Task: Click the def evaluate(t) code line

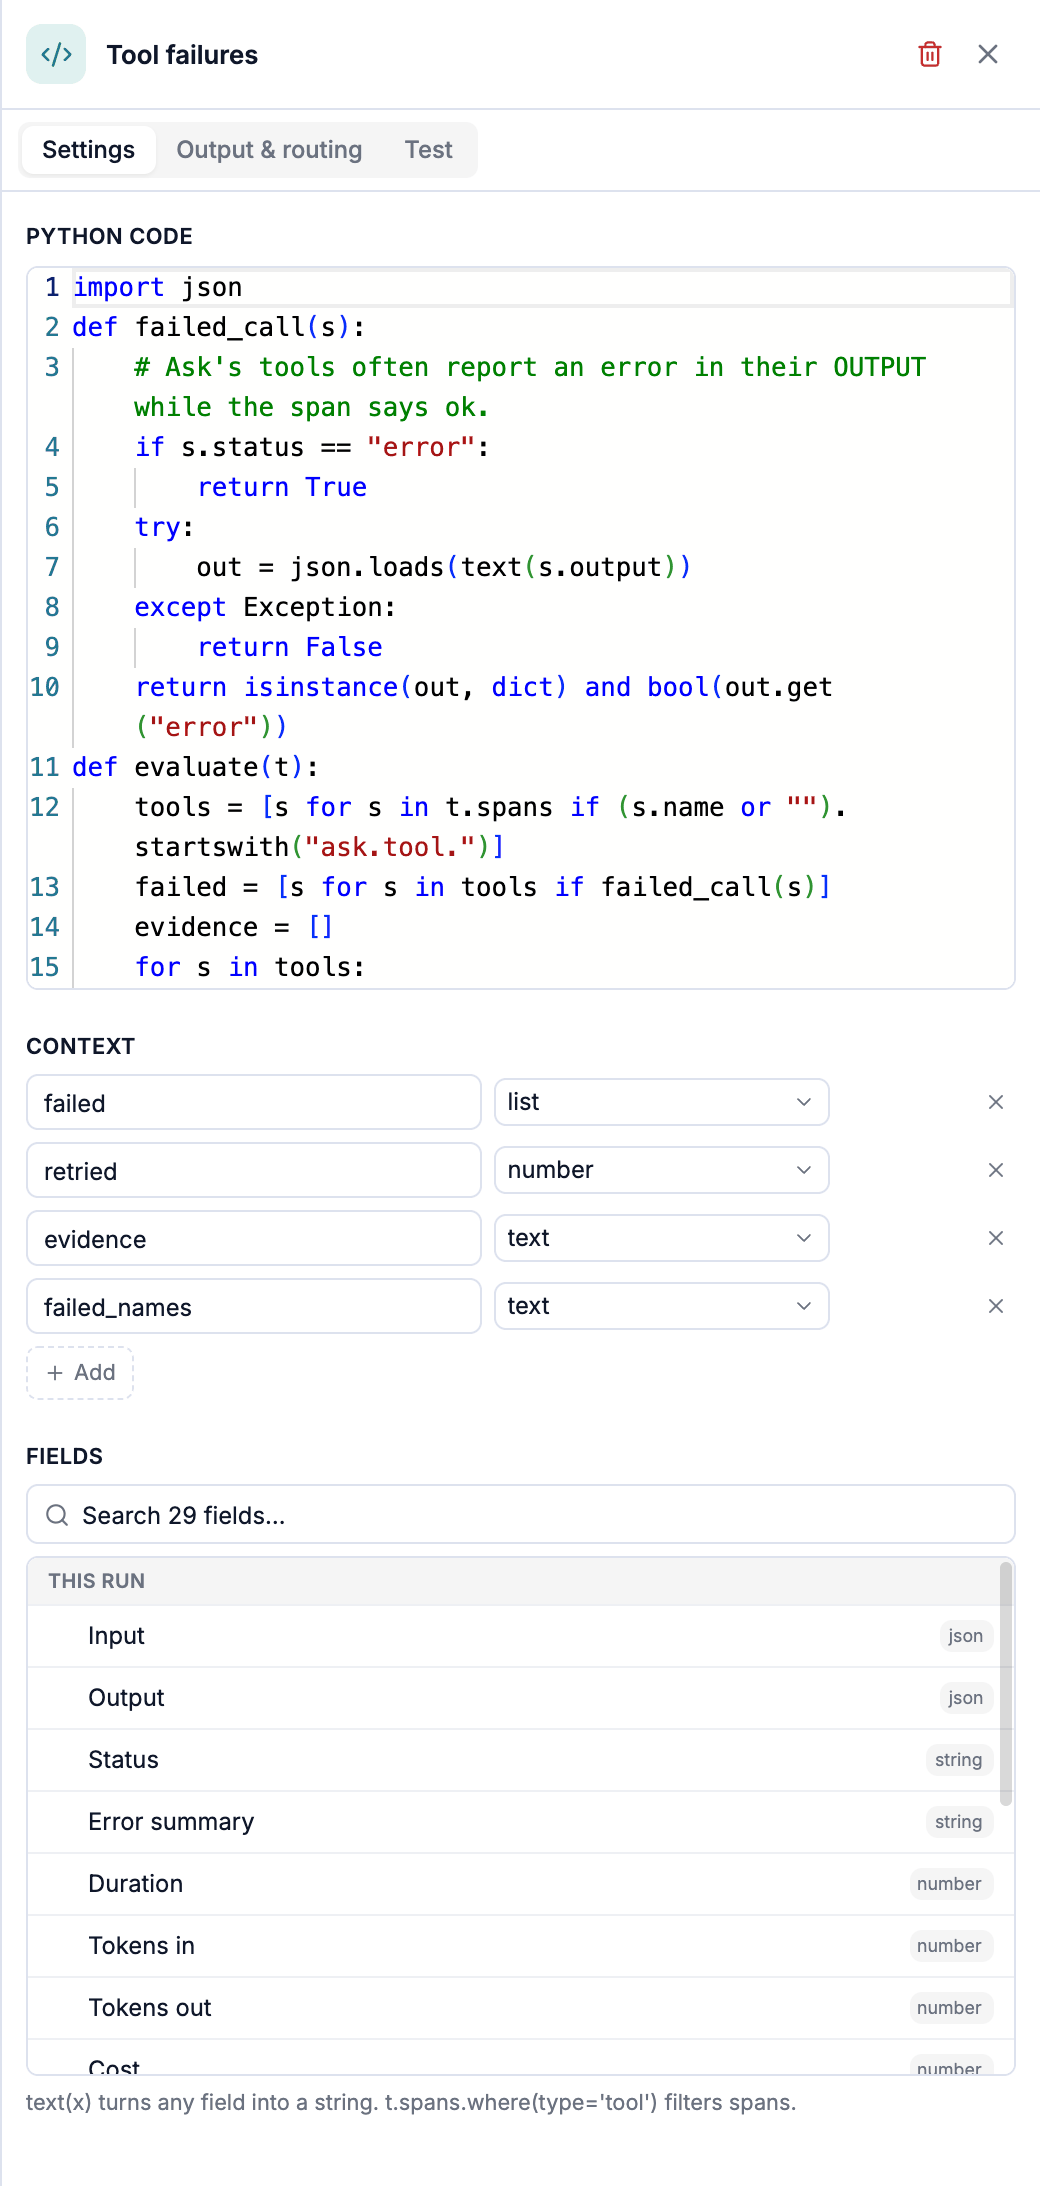Action: coord(195,767)
